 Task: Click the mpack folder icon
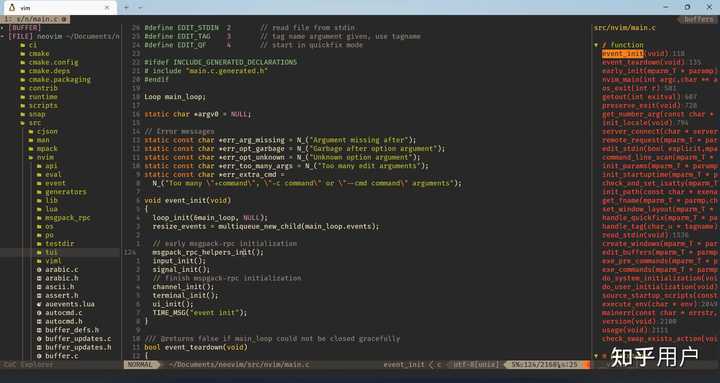[x=31, y=149]
